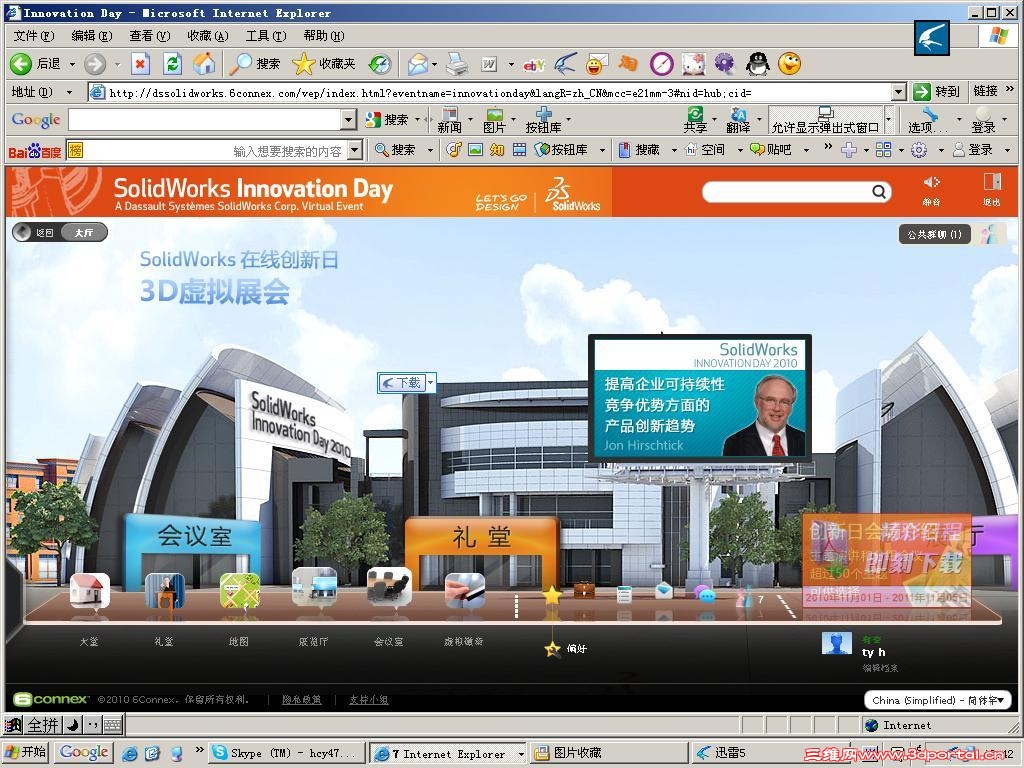The width and height of the screenshot is (1024, 768).
Task: Click into the event header search field
Action: point(787,191)
